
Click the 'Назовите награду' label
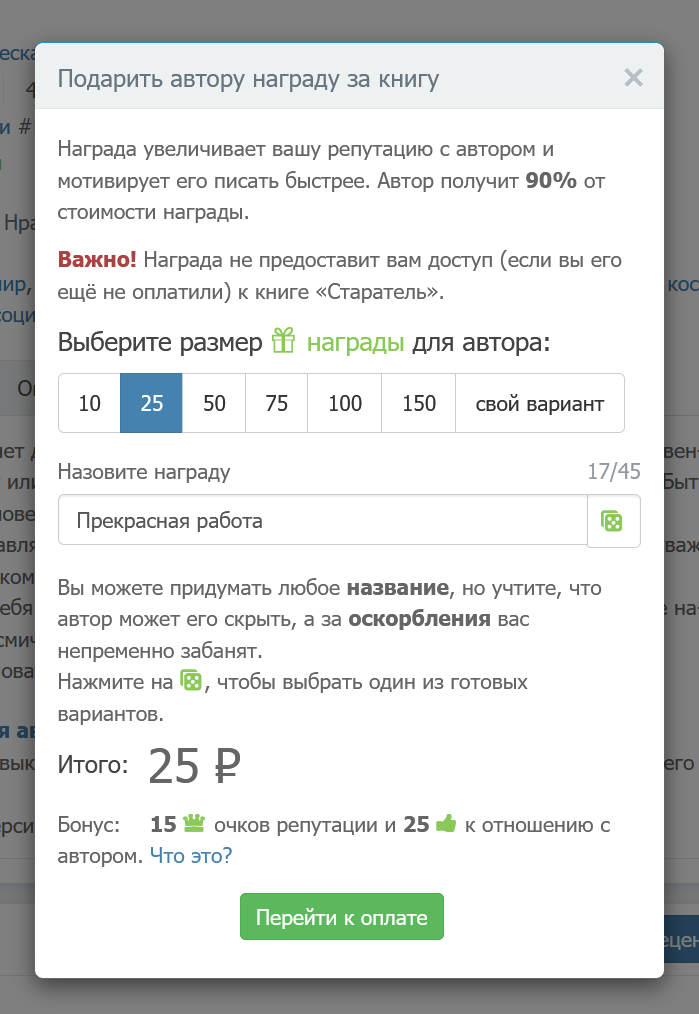144,472
